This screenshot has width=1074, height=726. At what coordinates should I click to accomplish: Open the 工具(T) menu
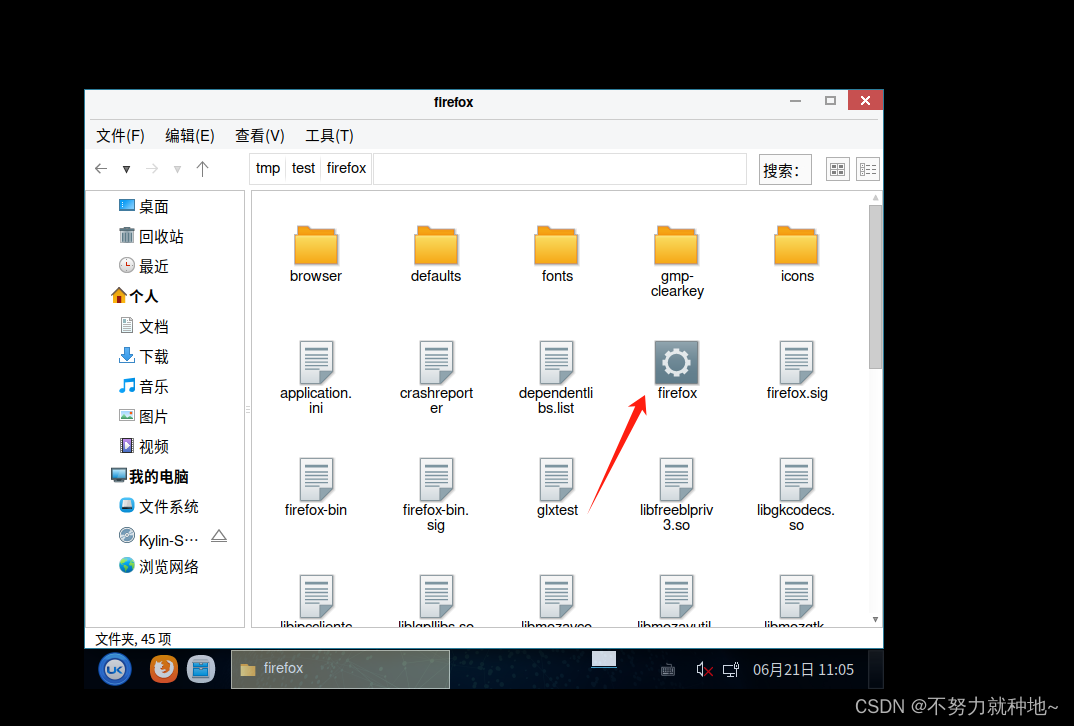[329, 136]
